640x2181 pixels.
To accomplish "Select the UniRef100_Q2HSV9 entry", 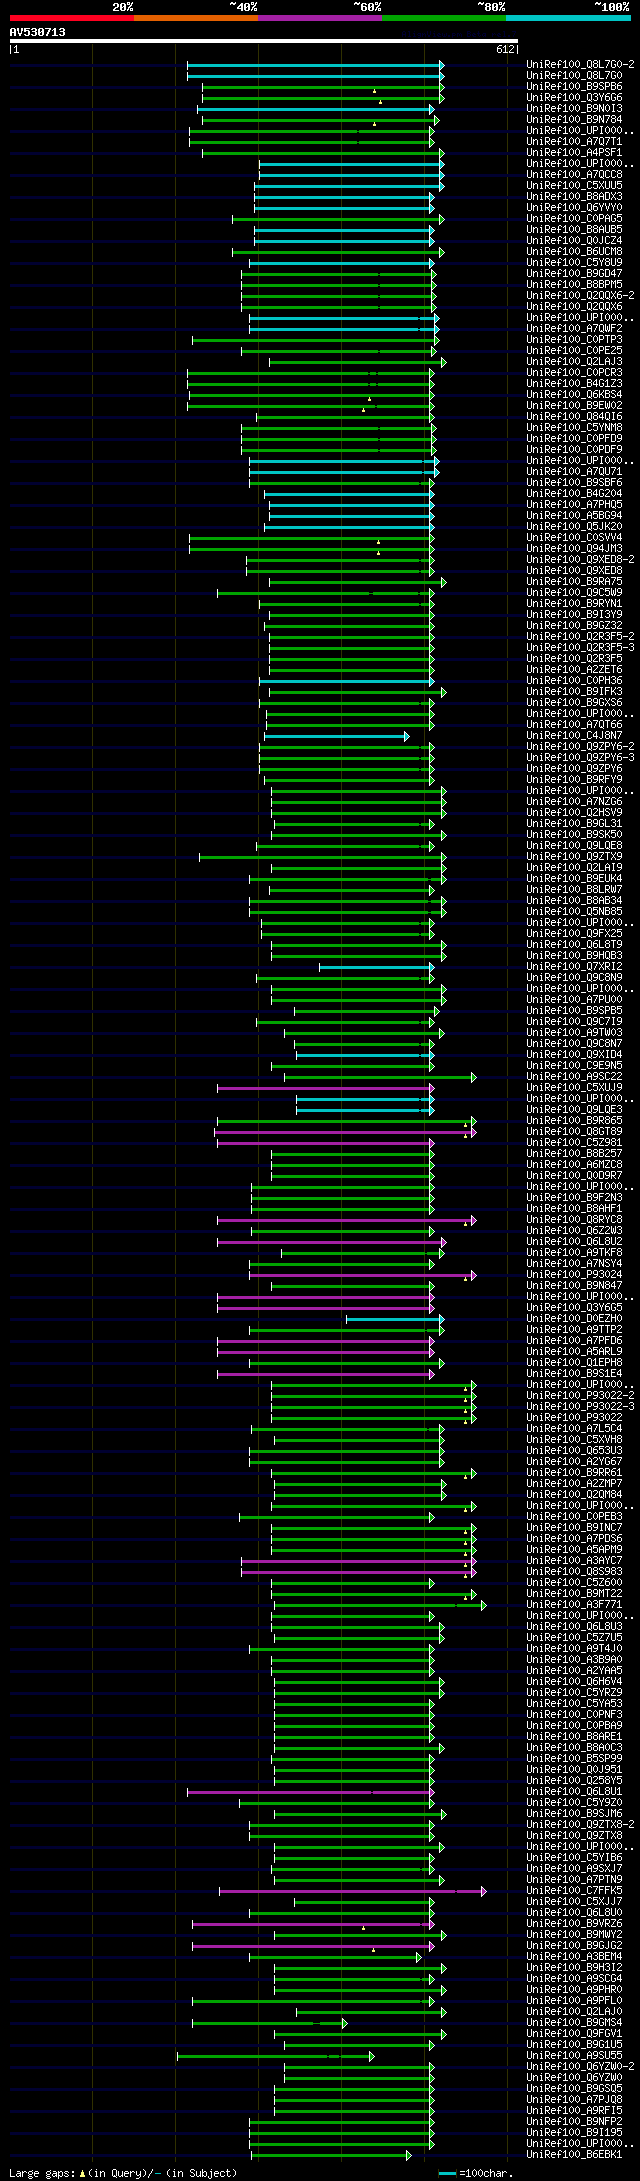I will pyautogui.click(x=574, y=812).
